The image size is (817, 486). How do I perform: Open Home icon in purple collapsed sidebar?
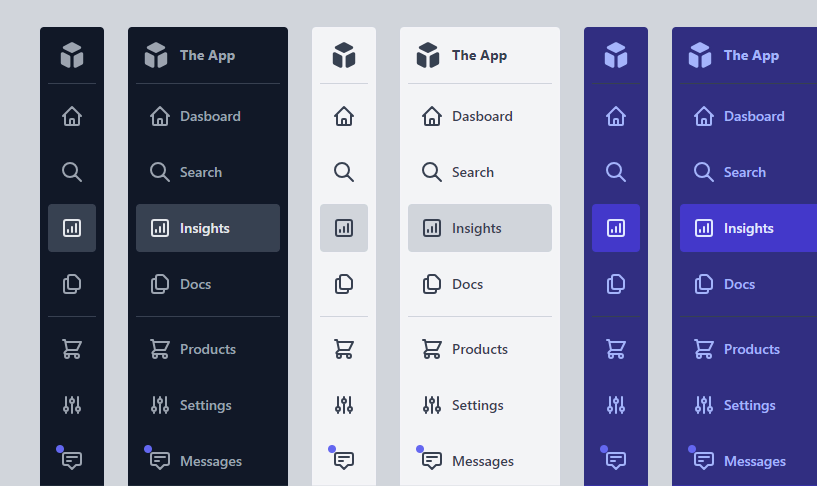(x=616, y=116)
